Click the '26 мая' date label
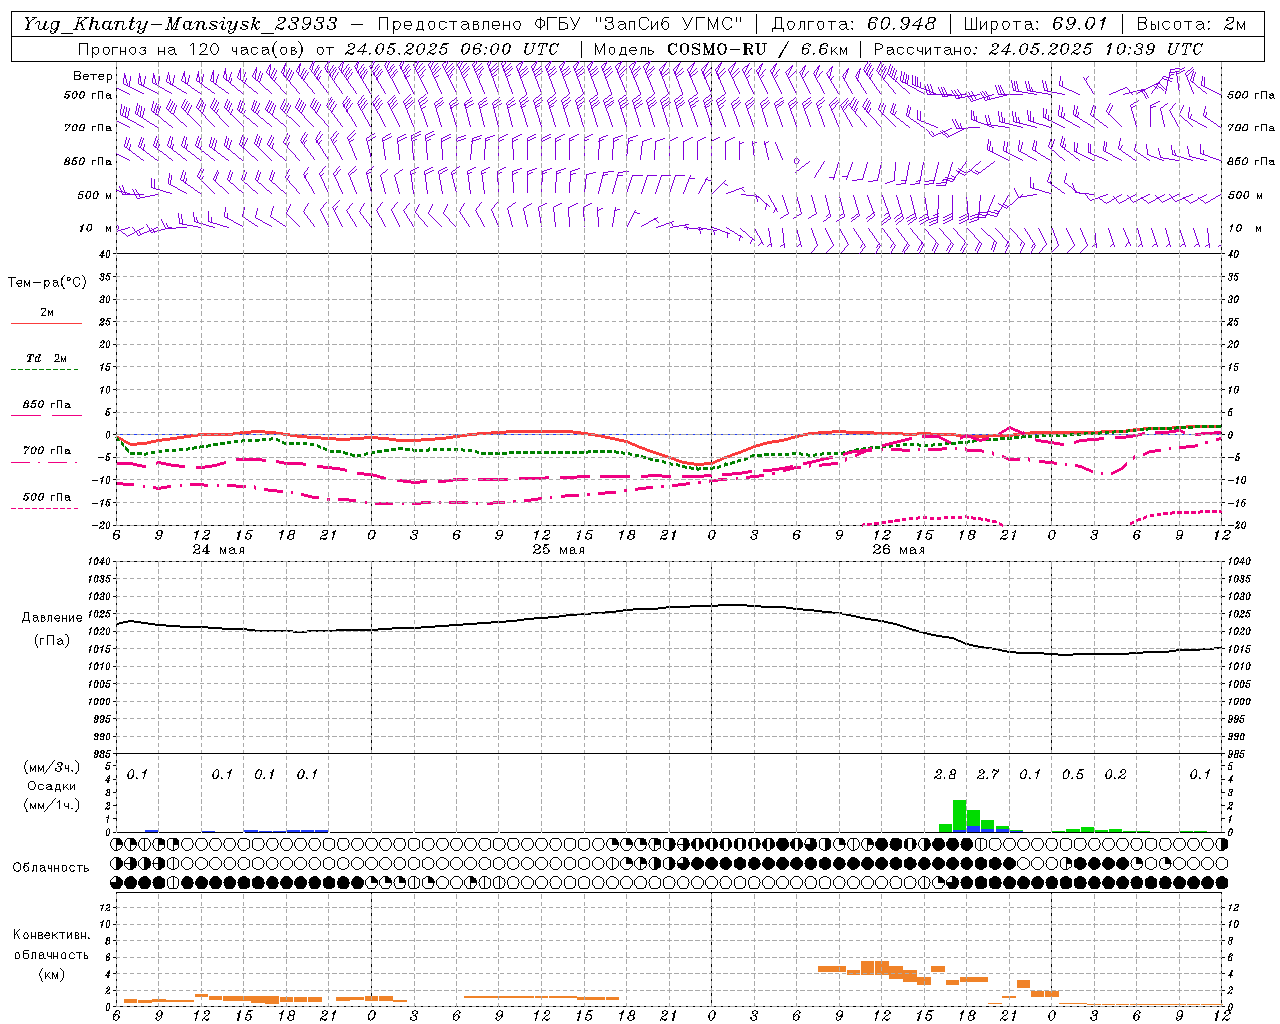 coord(898,550)
